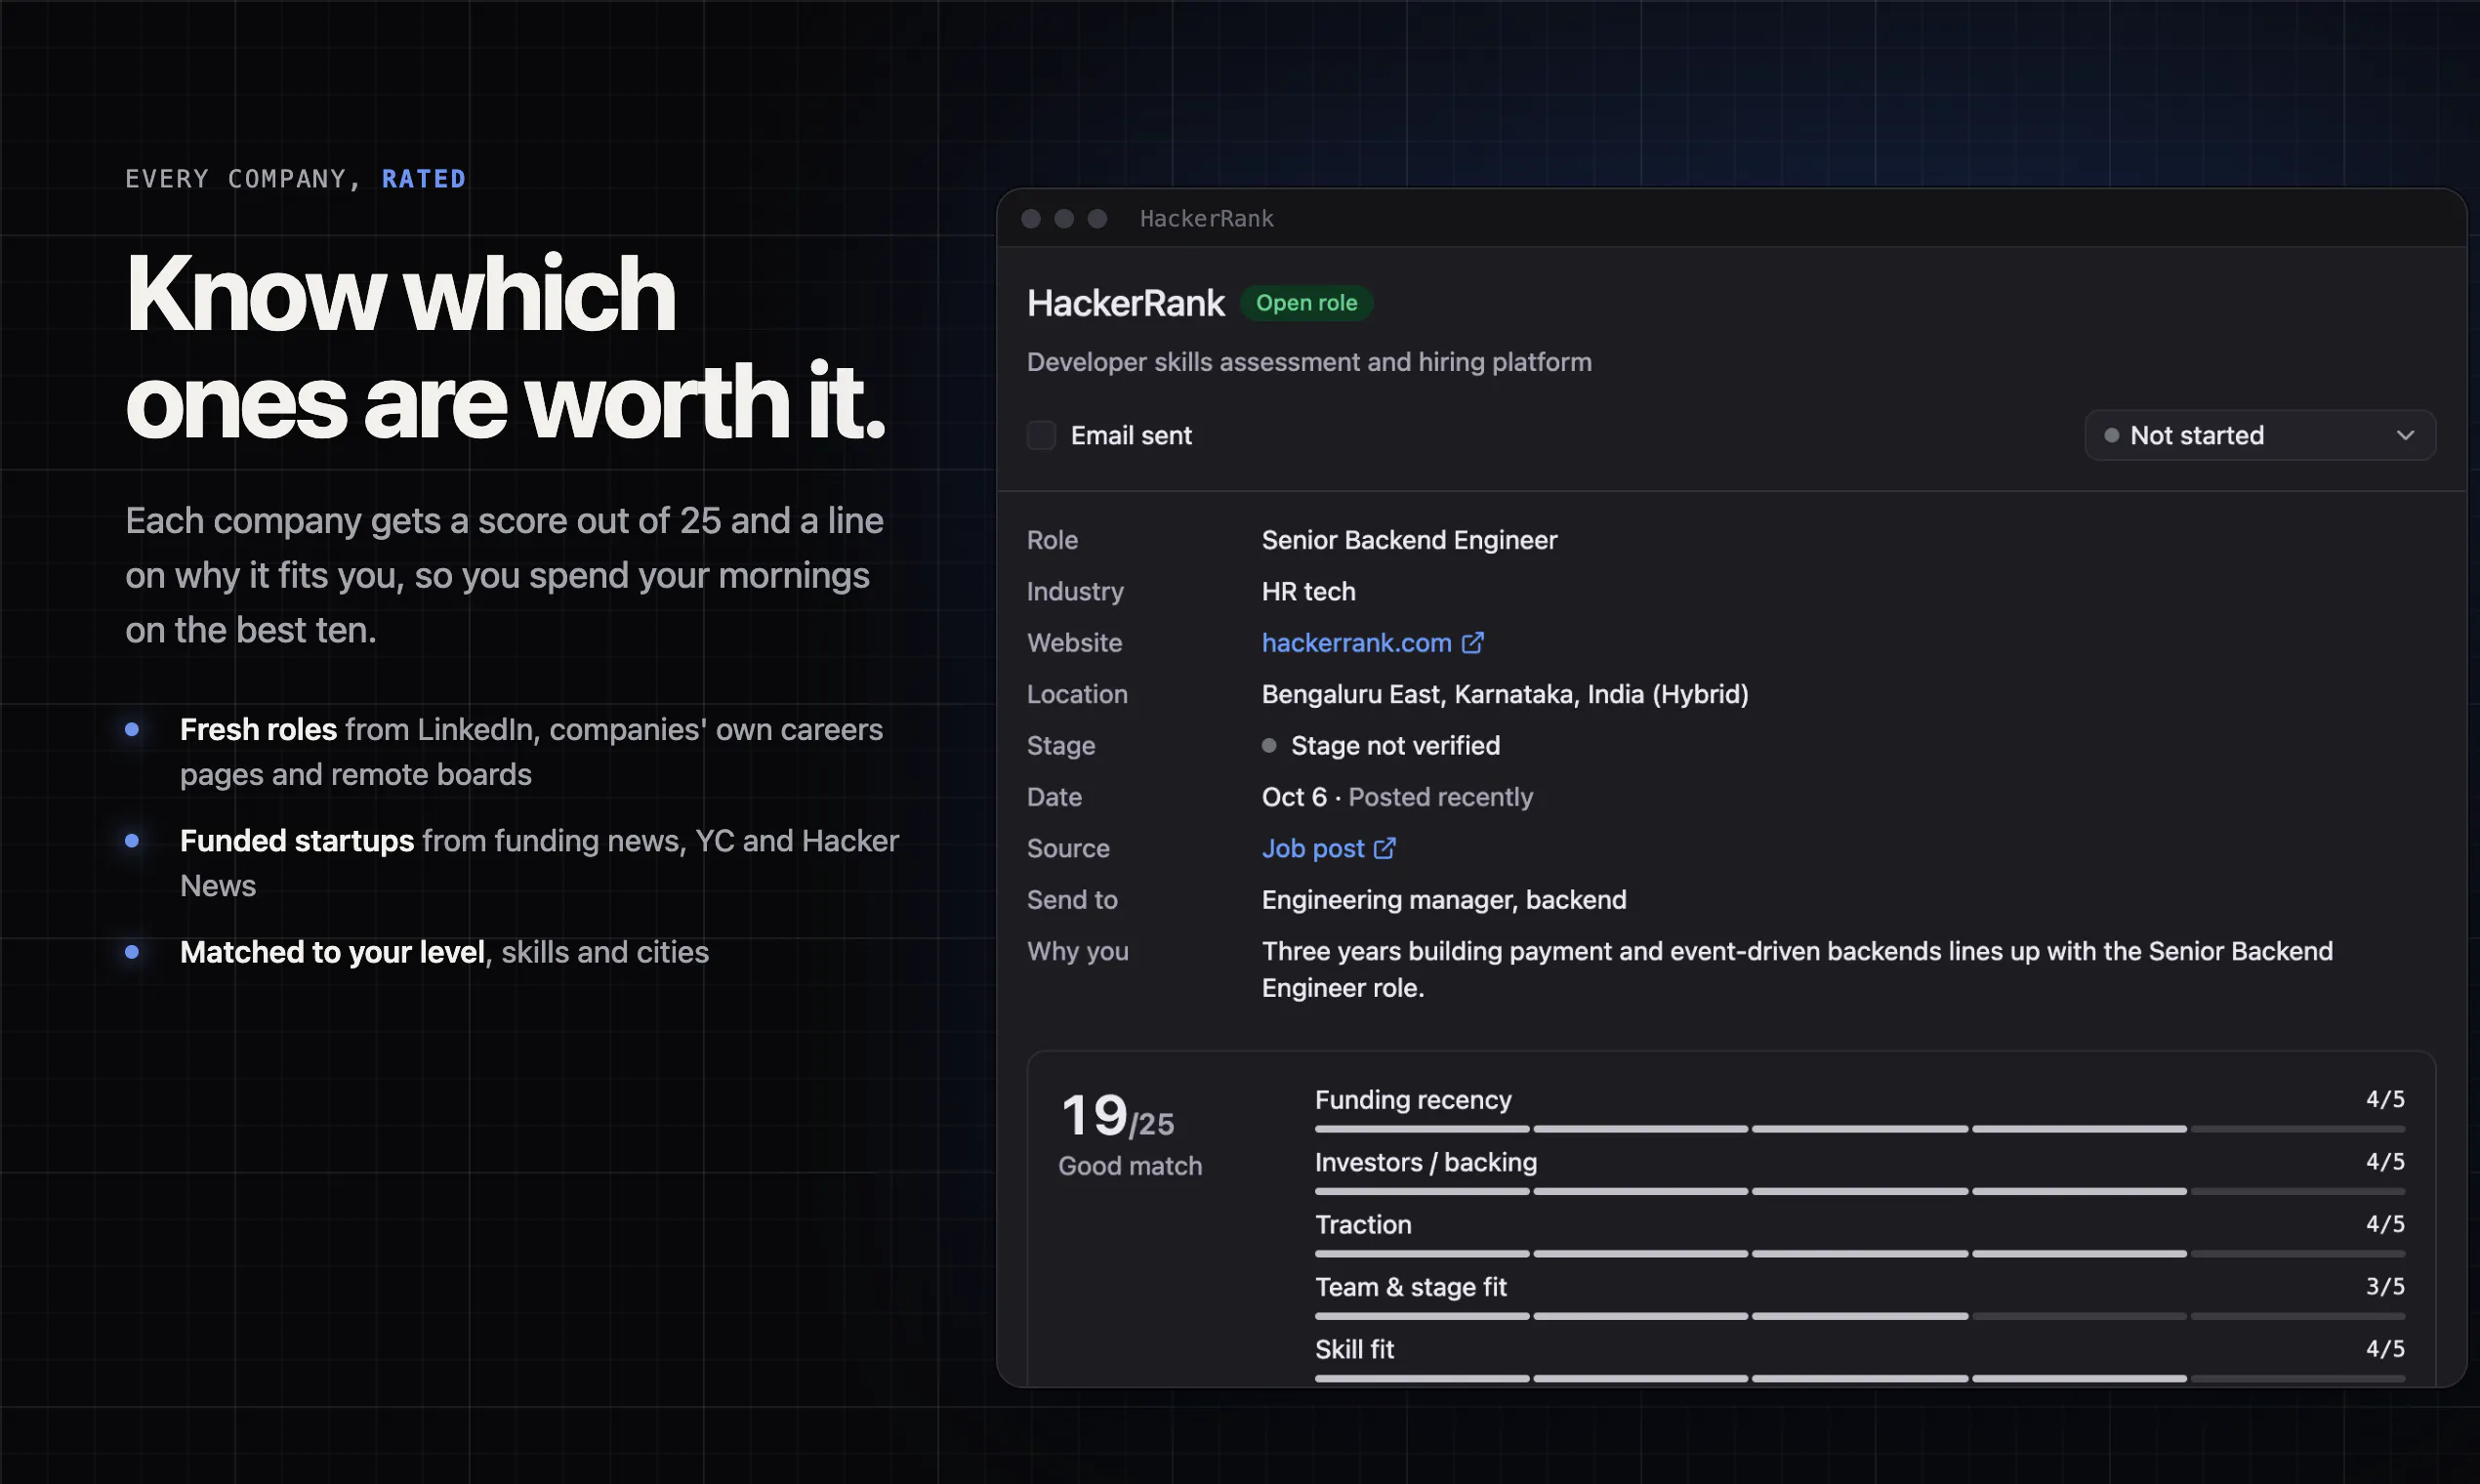The image size is (2480, 1484).
Task: Click the Team & stage fit 3/5 score
Action: coord(2385,1286)
